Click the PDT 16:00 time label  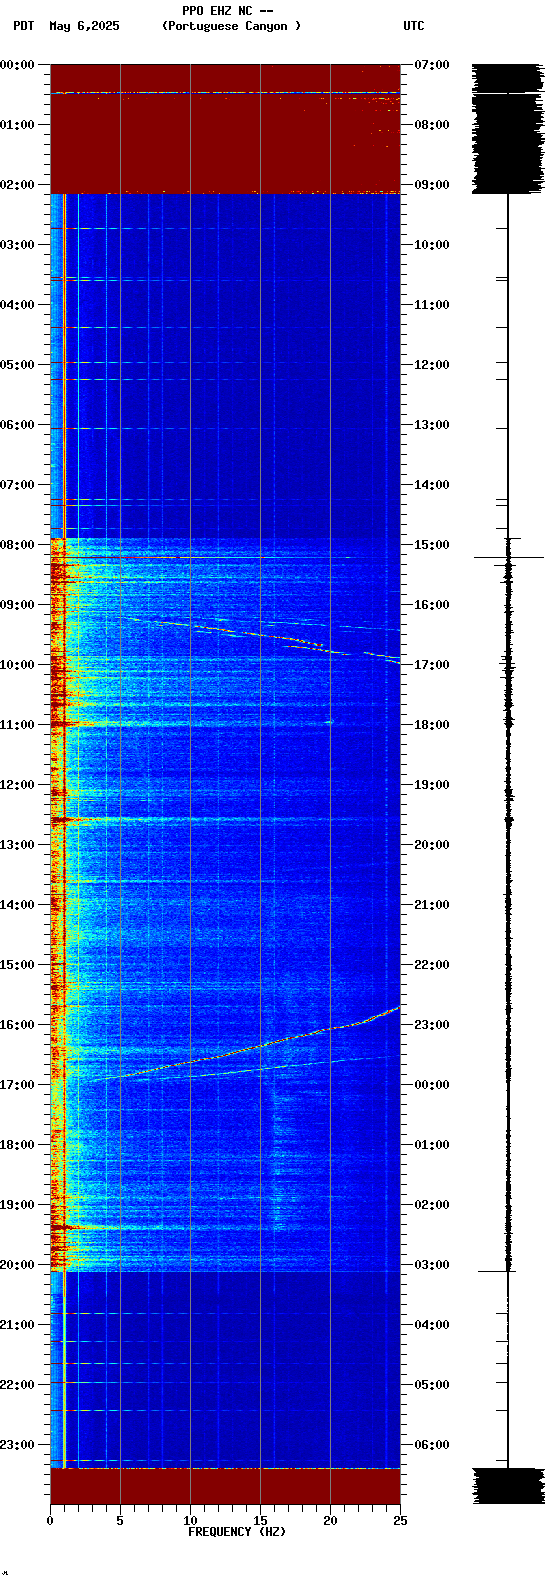(18, 1025)
